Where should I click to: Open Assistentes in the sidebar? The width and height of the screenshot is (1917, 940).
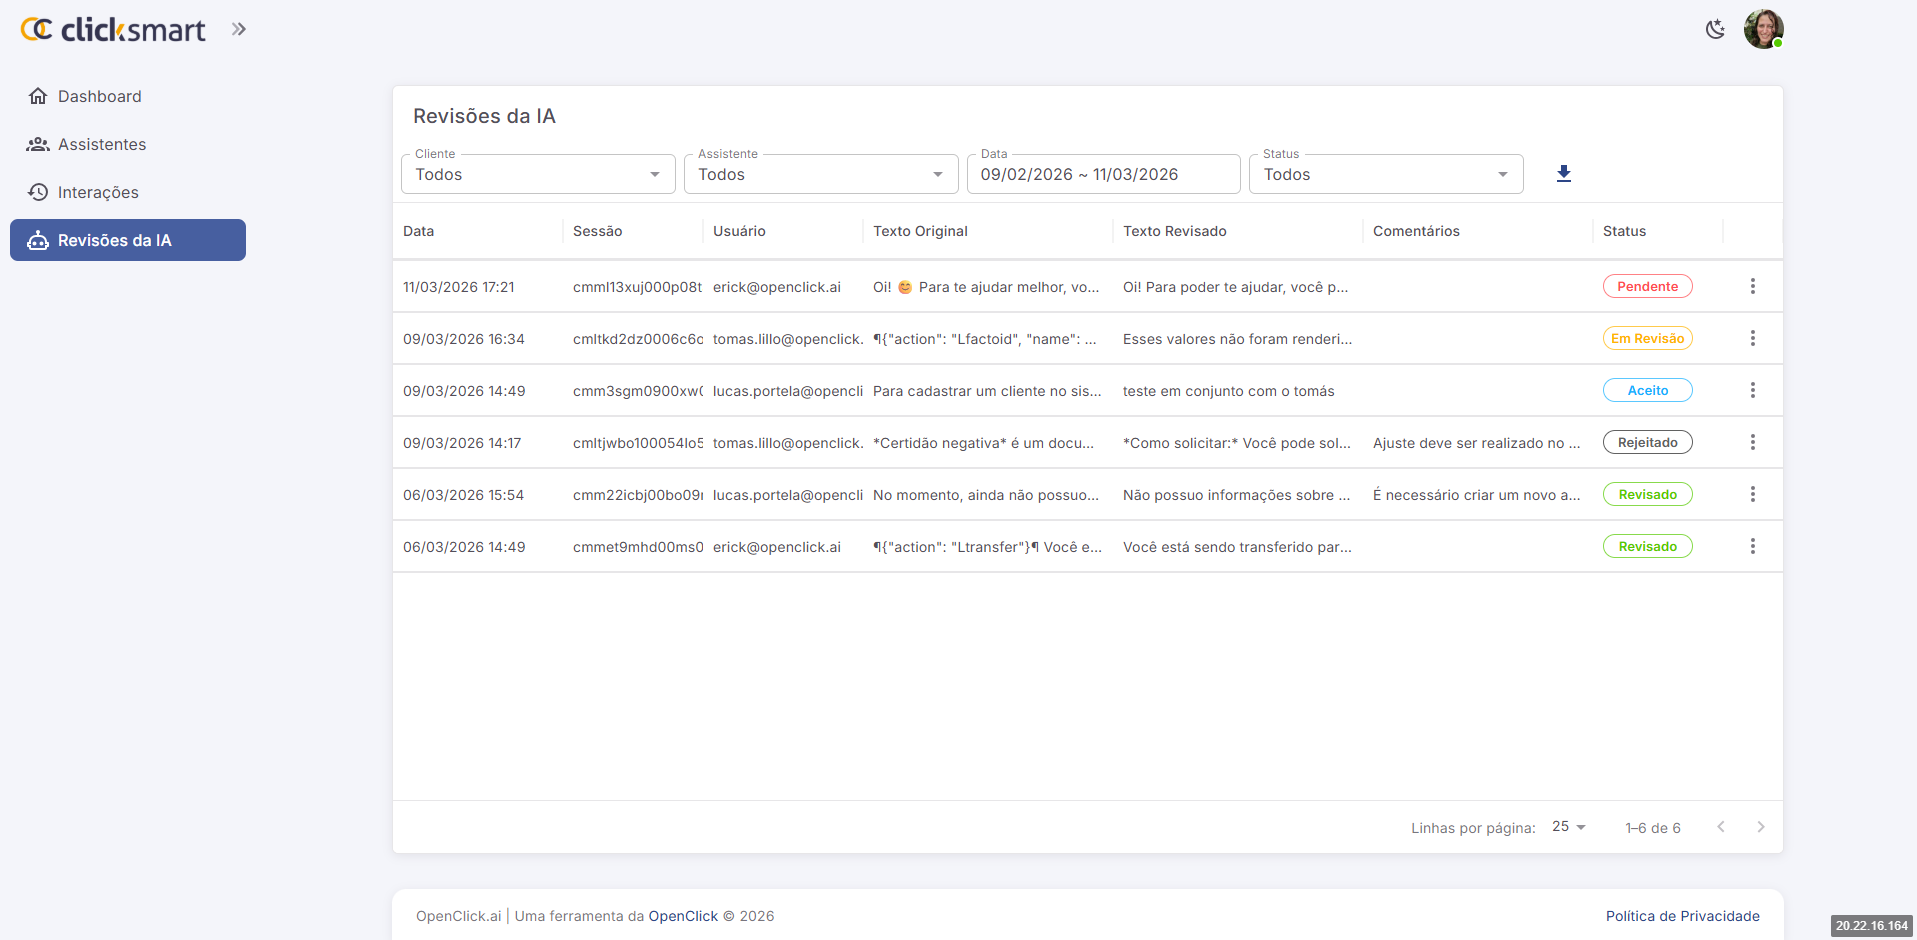tap(101, 145)
